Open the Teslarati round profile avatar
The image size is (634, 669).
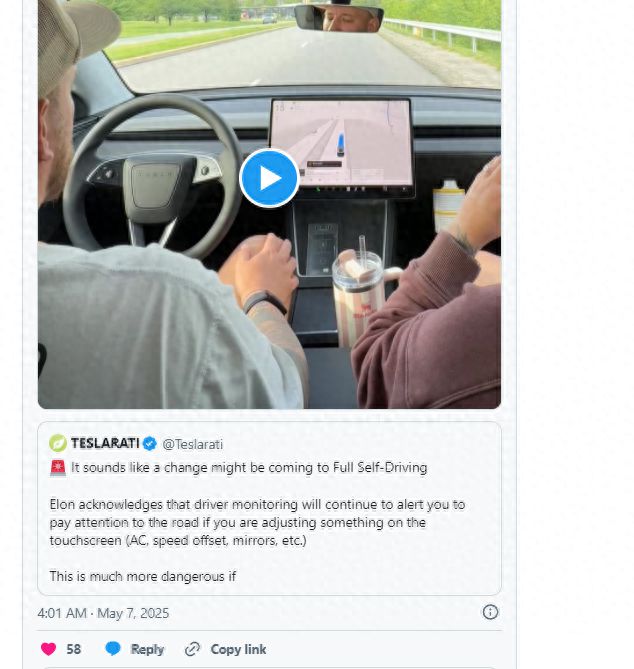point(58,443)
